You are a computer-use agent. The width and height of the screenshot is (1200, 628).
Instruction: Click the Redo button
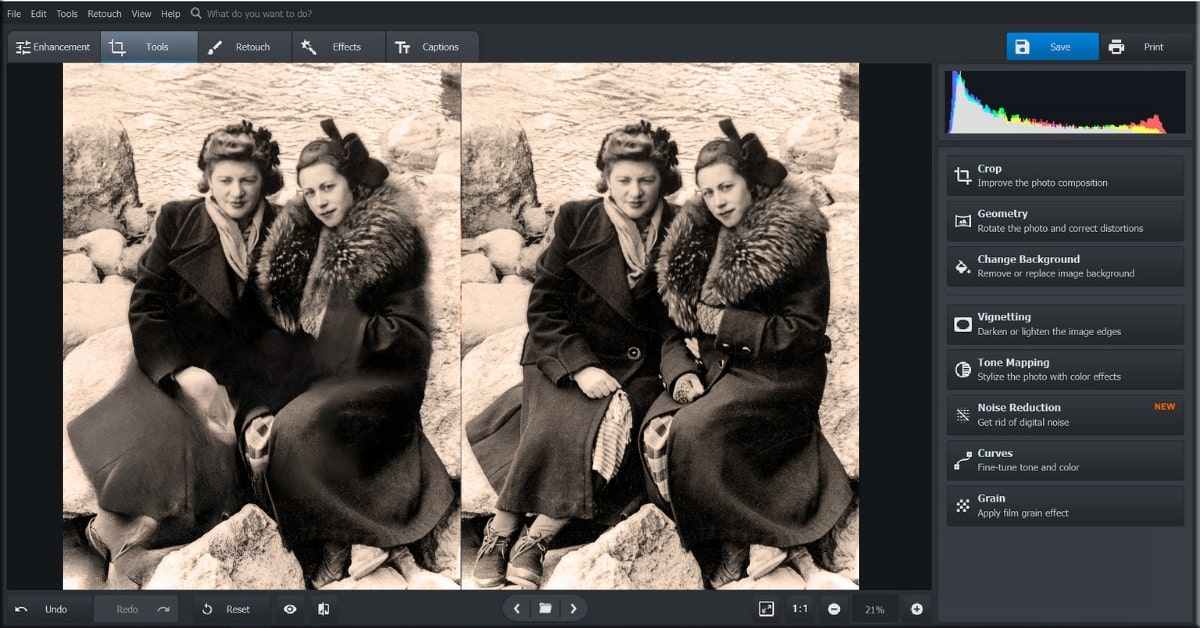(136, 609)
